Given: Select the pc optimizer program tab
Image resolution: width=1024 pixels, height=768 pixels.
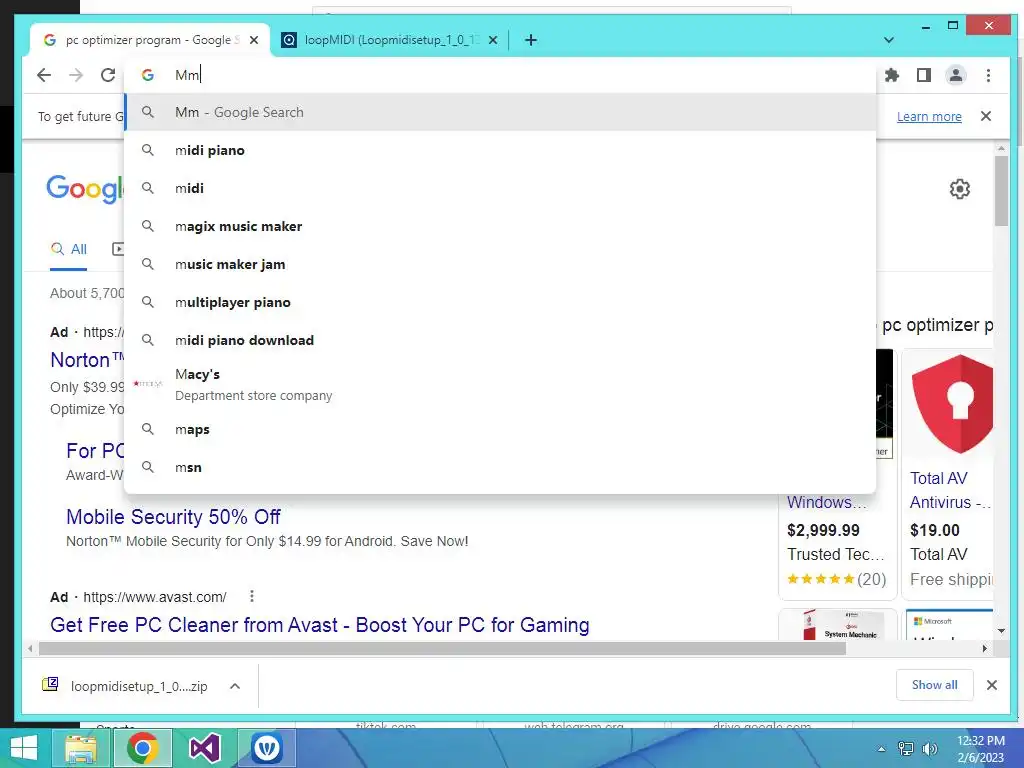Looking at the screenshot, I should pyautogui.click(x=150, y=40).
